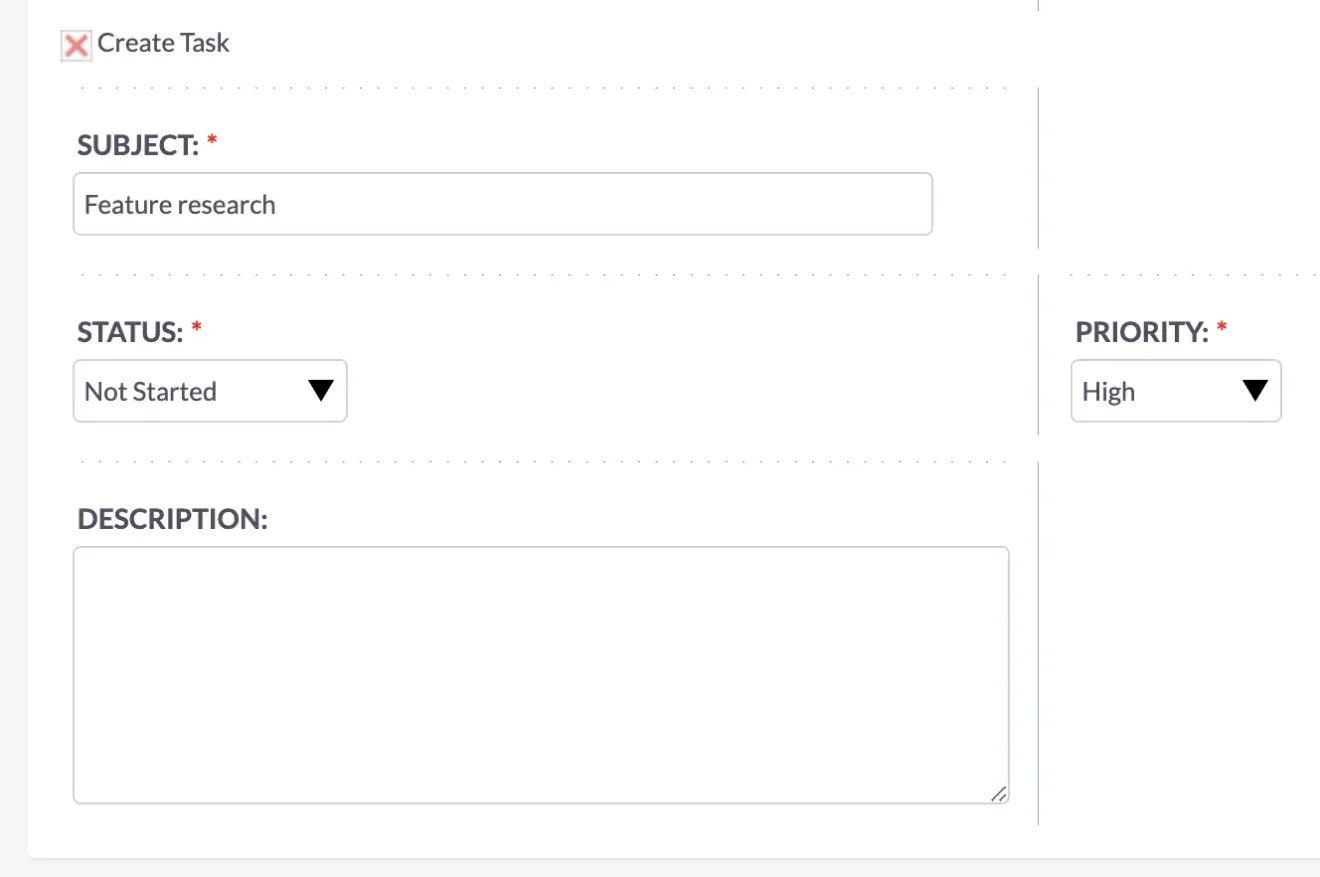Click inside the Feature research subject field
Screen dimensions: 1320x877
pos(500,203)
